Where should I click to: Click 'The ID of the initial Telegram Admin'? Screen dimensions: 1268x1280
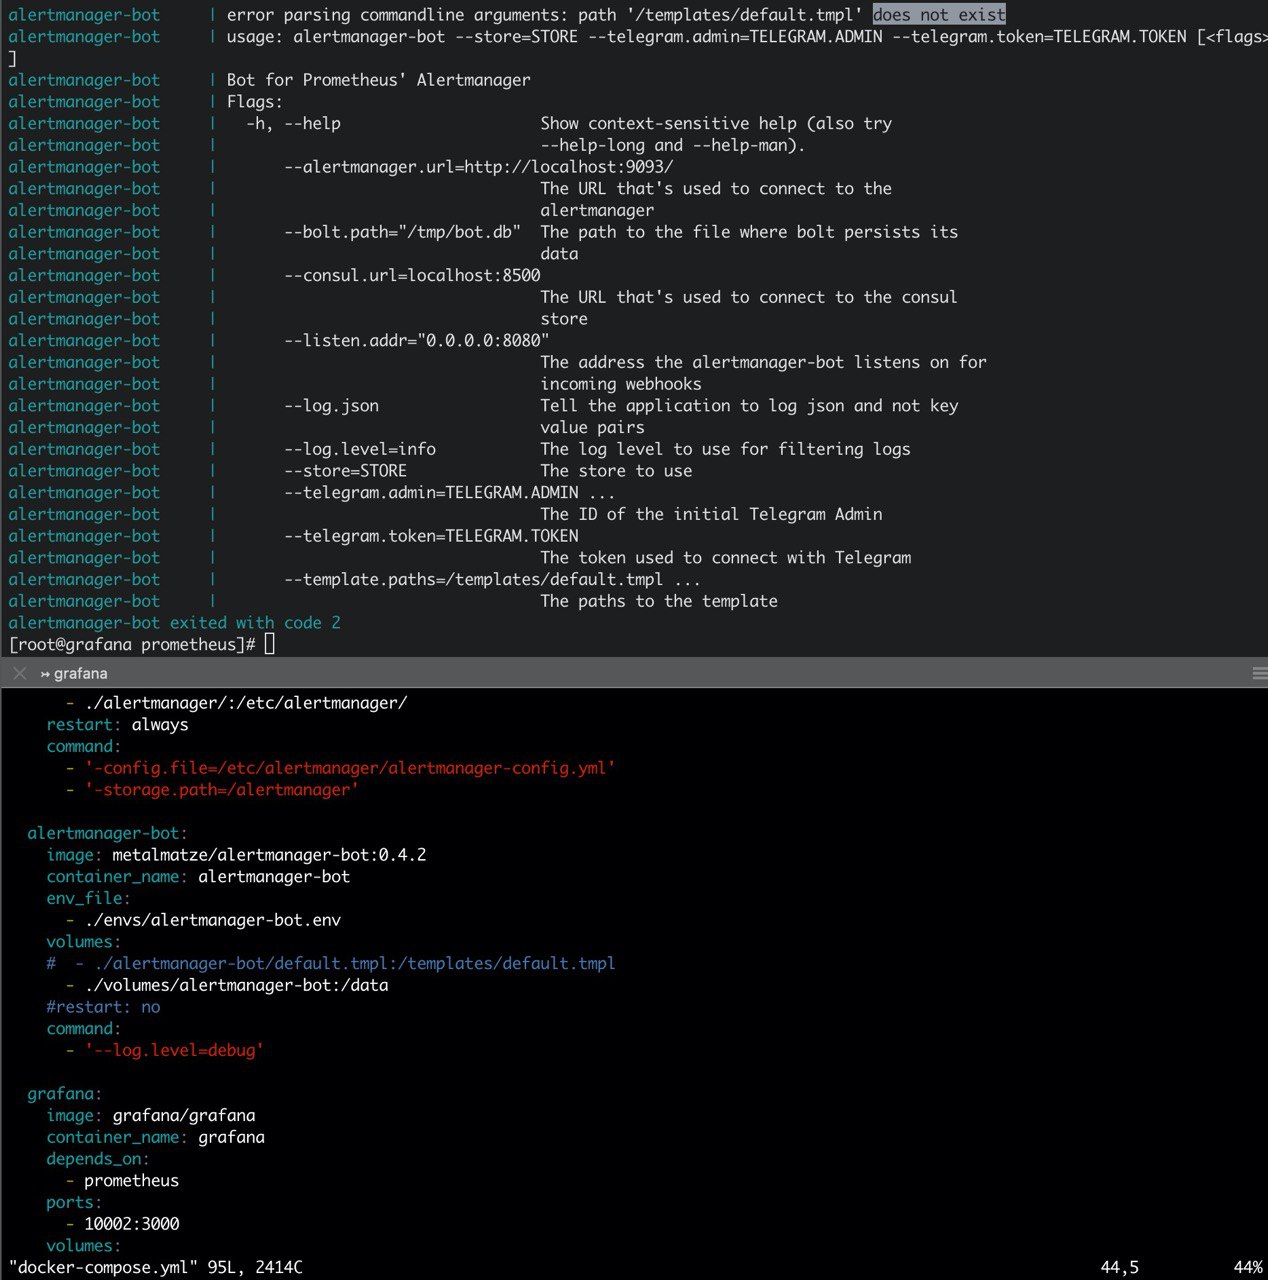coord(711,514)
